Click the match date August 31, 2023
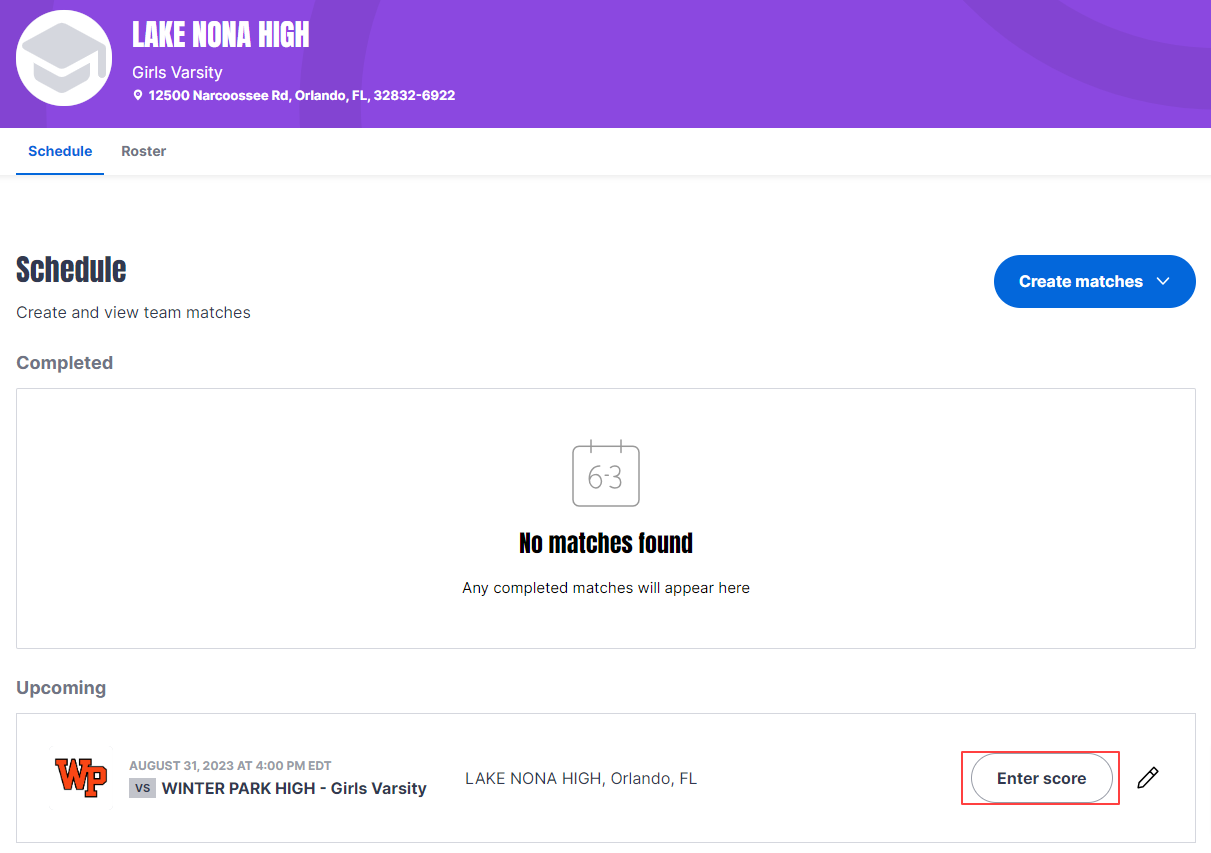Image resolution: width=1211 pixels, height=853 pixels. pyautogui.click(x=230, y=766)
